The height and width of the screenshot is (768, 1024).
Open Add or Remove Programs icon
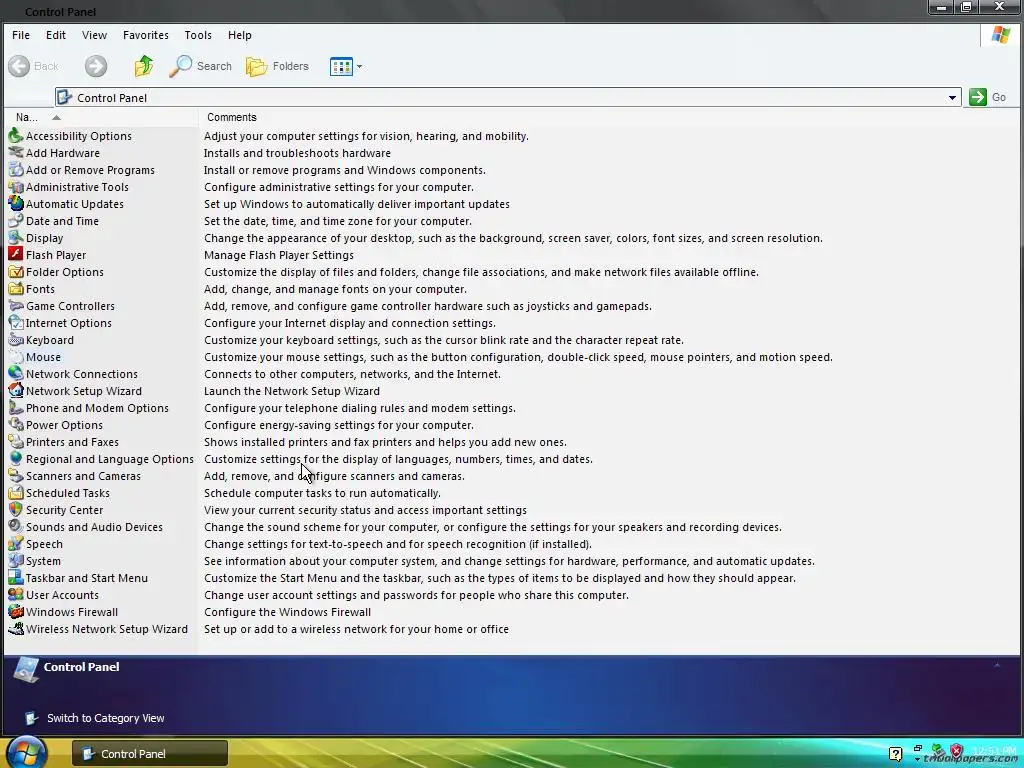pyautogui.click(x=16, y=170)
